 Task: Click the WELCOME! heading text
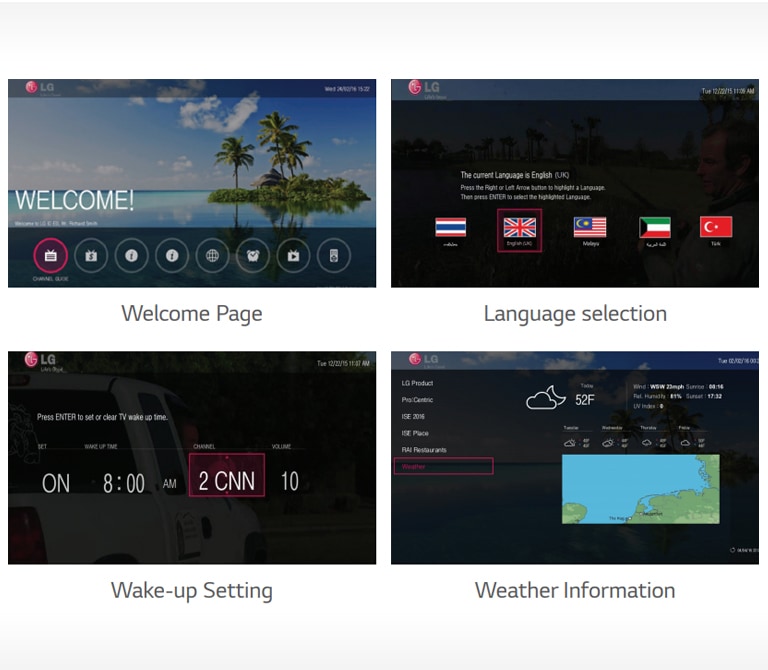click(x=74, y=200)
